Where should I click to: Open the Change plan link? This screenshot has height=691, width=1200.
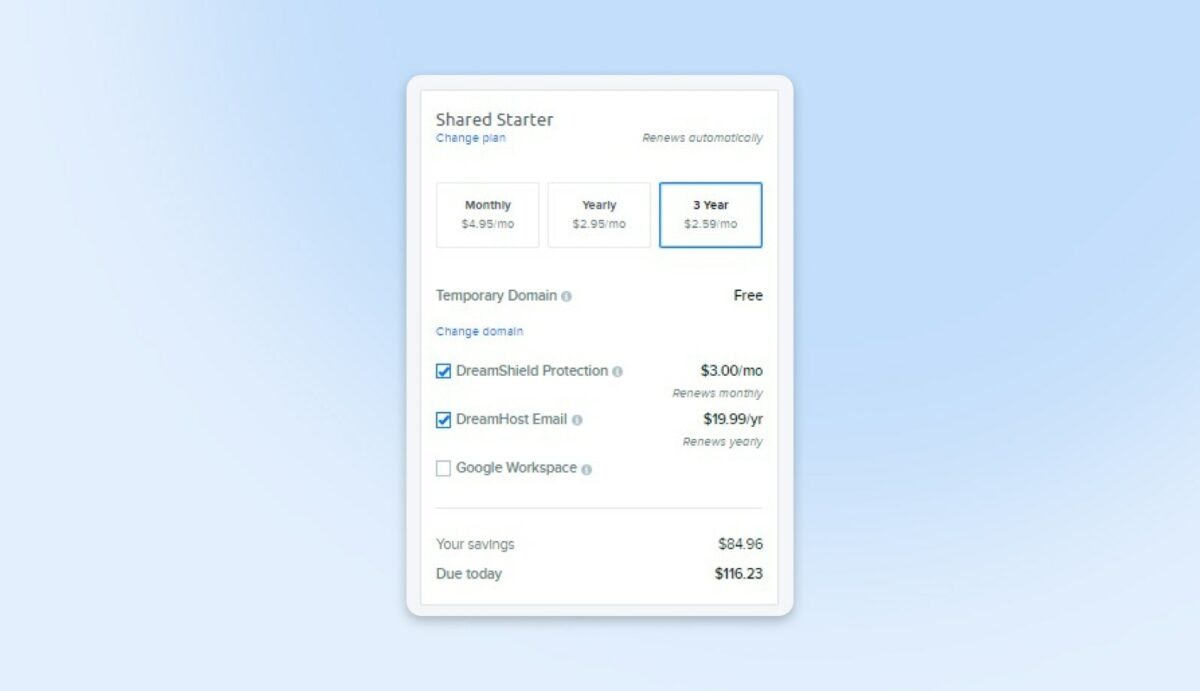click(x=470, y=138)
